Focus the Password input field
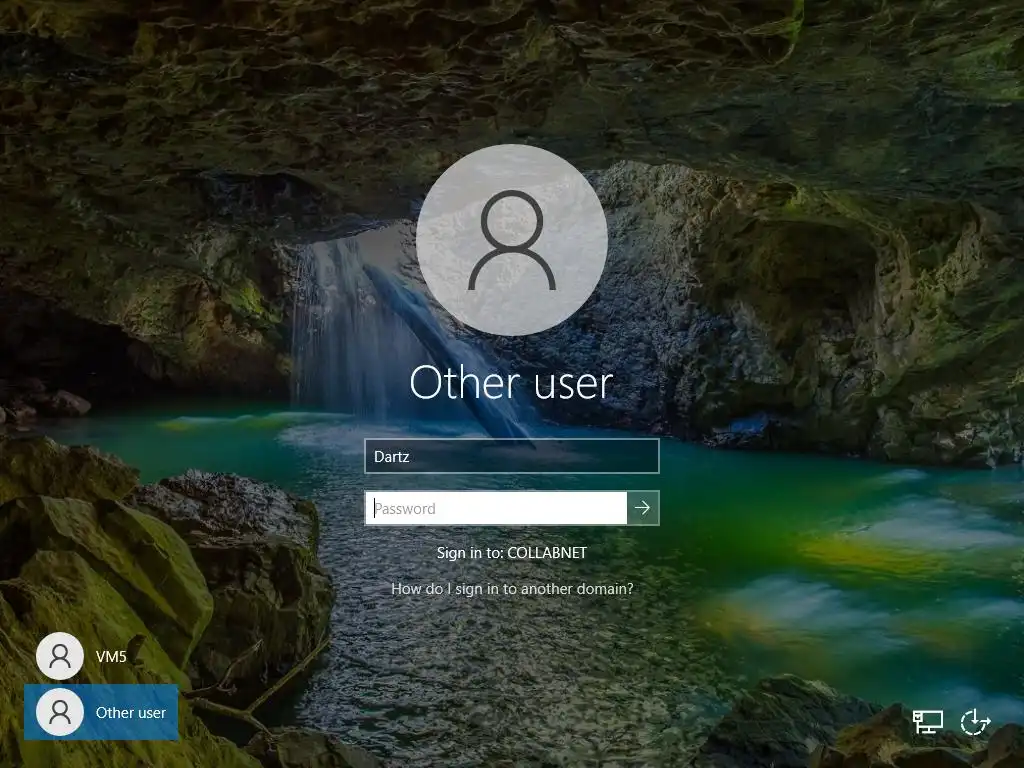This screenshot has width=1024, height=768. (496, 508)
